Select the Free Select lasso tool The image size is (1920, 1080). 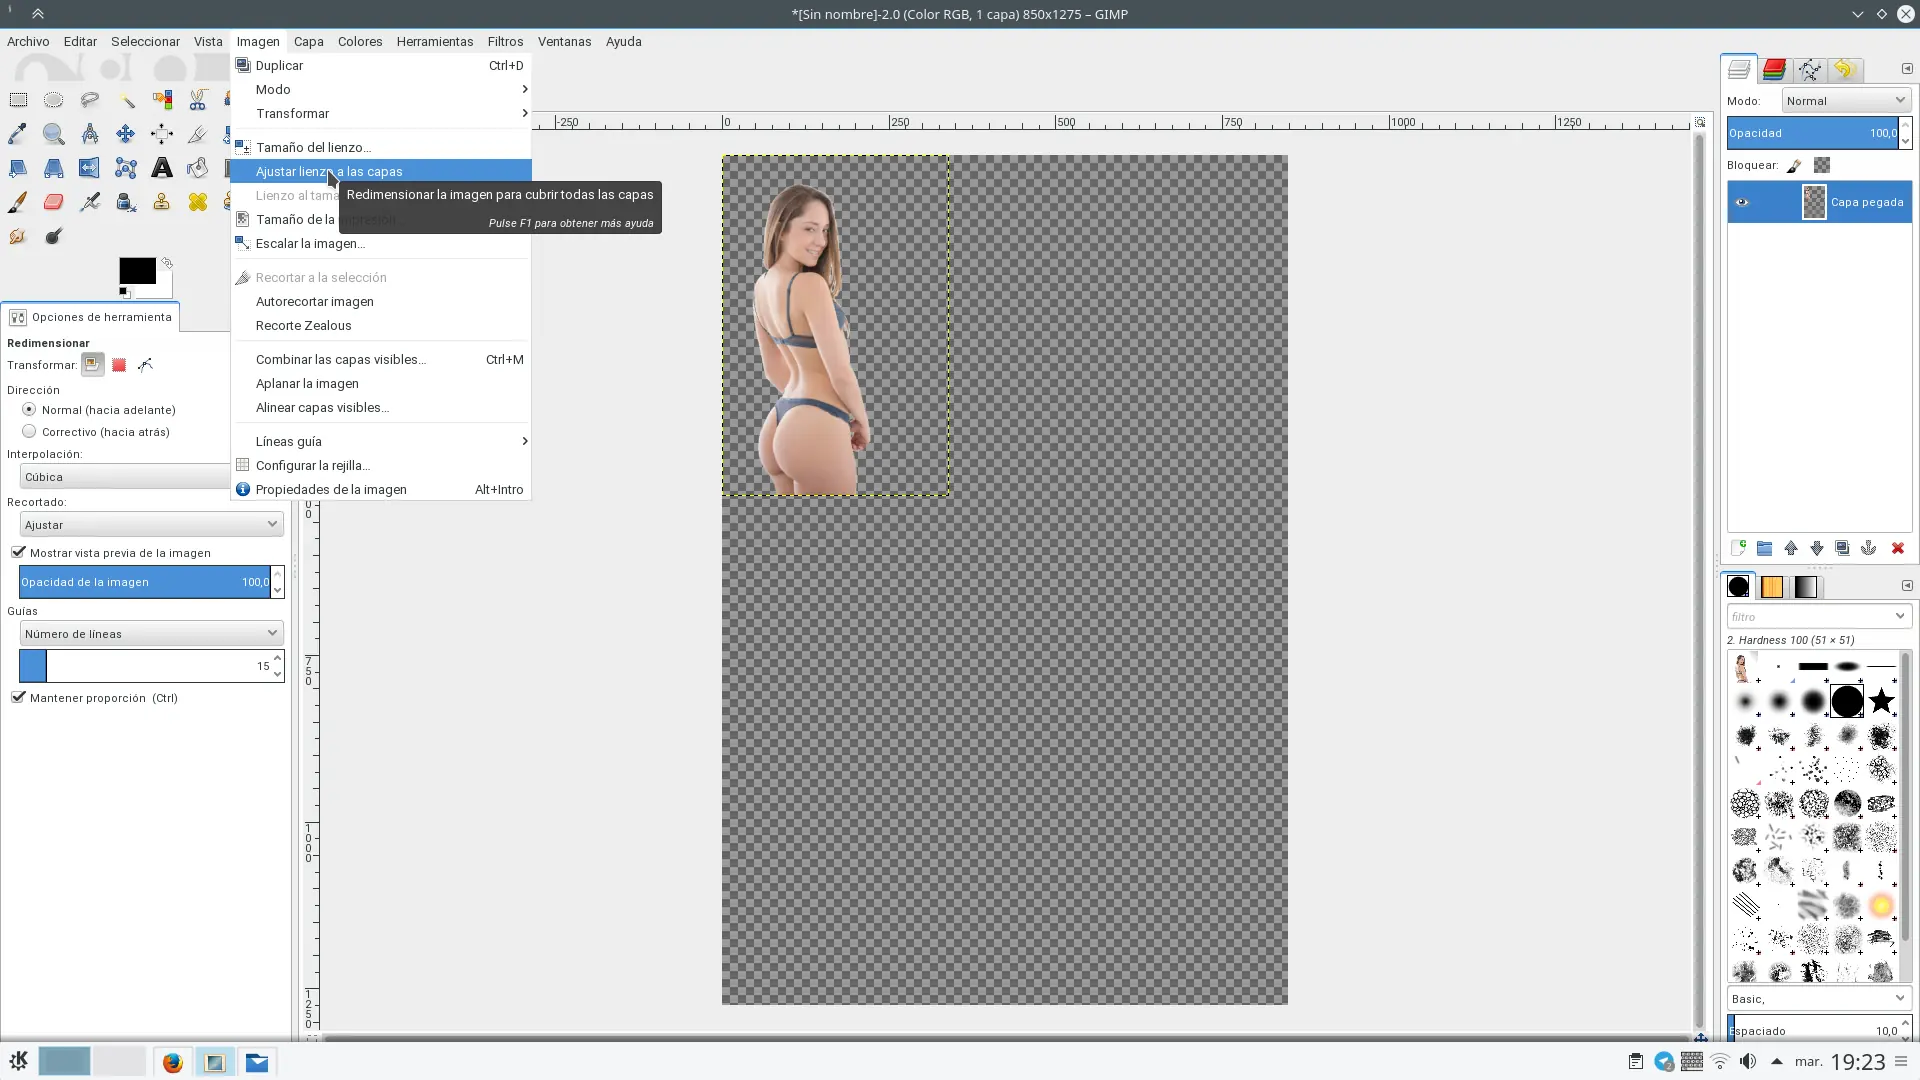tap(90, 100)
